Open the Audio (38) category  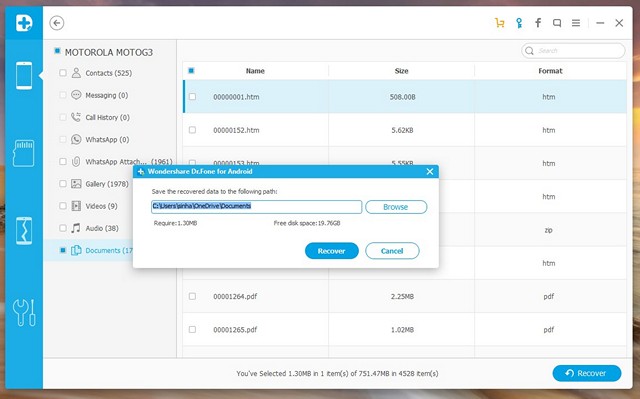tap(102, 228)
